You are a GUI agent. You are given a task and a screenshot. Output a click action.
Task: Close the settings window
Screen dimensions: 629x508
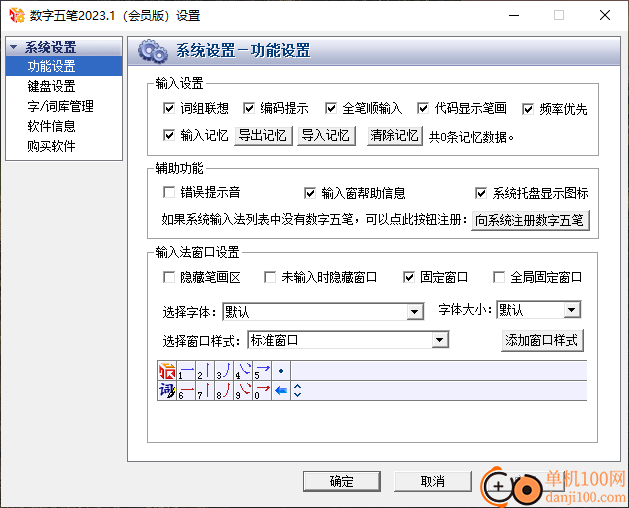click(x=605, y=15)
